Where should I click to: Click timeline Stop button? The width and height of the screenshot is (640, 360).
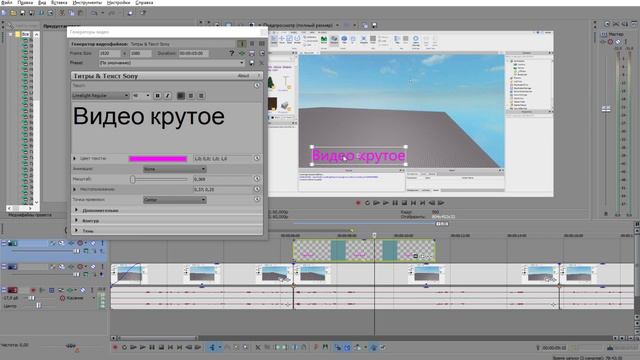tap(161, 347)
